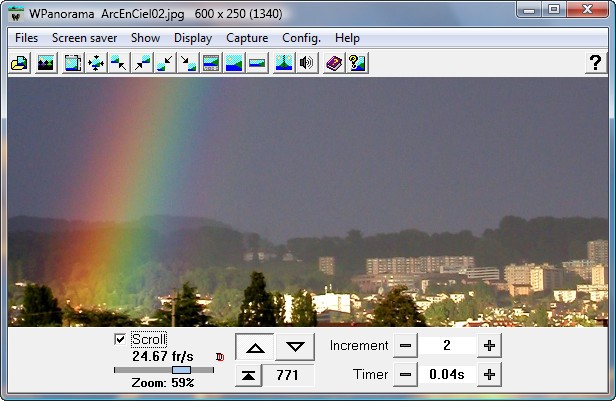Click the scrolling picture frame toolbar icon
Image resolution: width=616 pixels, height=401 pixels.
[73, 63]
